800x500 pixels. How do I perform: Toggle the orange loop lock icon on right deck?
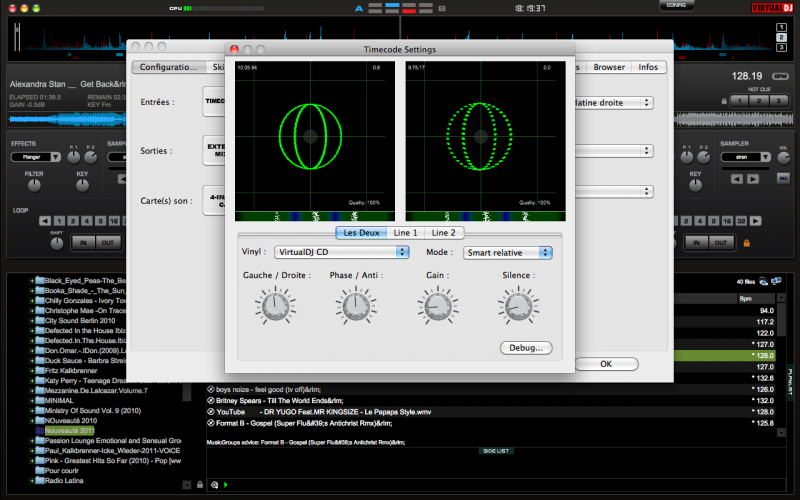pyautogui.click(x=746, y=243)
